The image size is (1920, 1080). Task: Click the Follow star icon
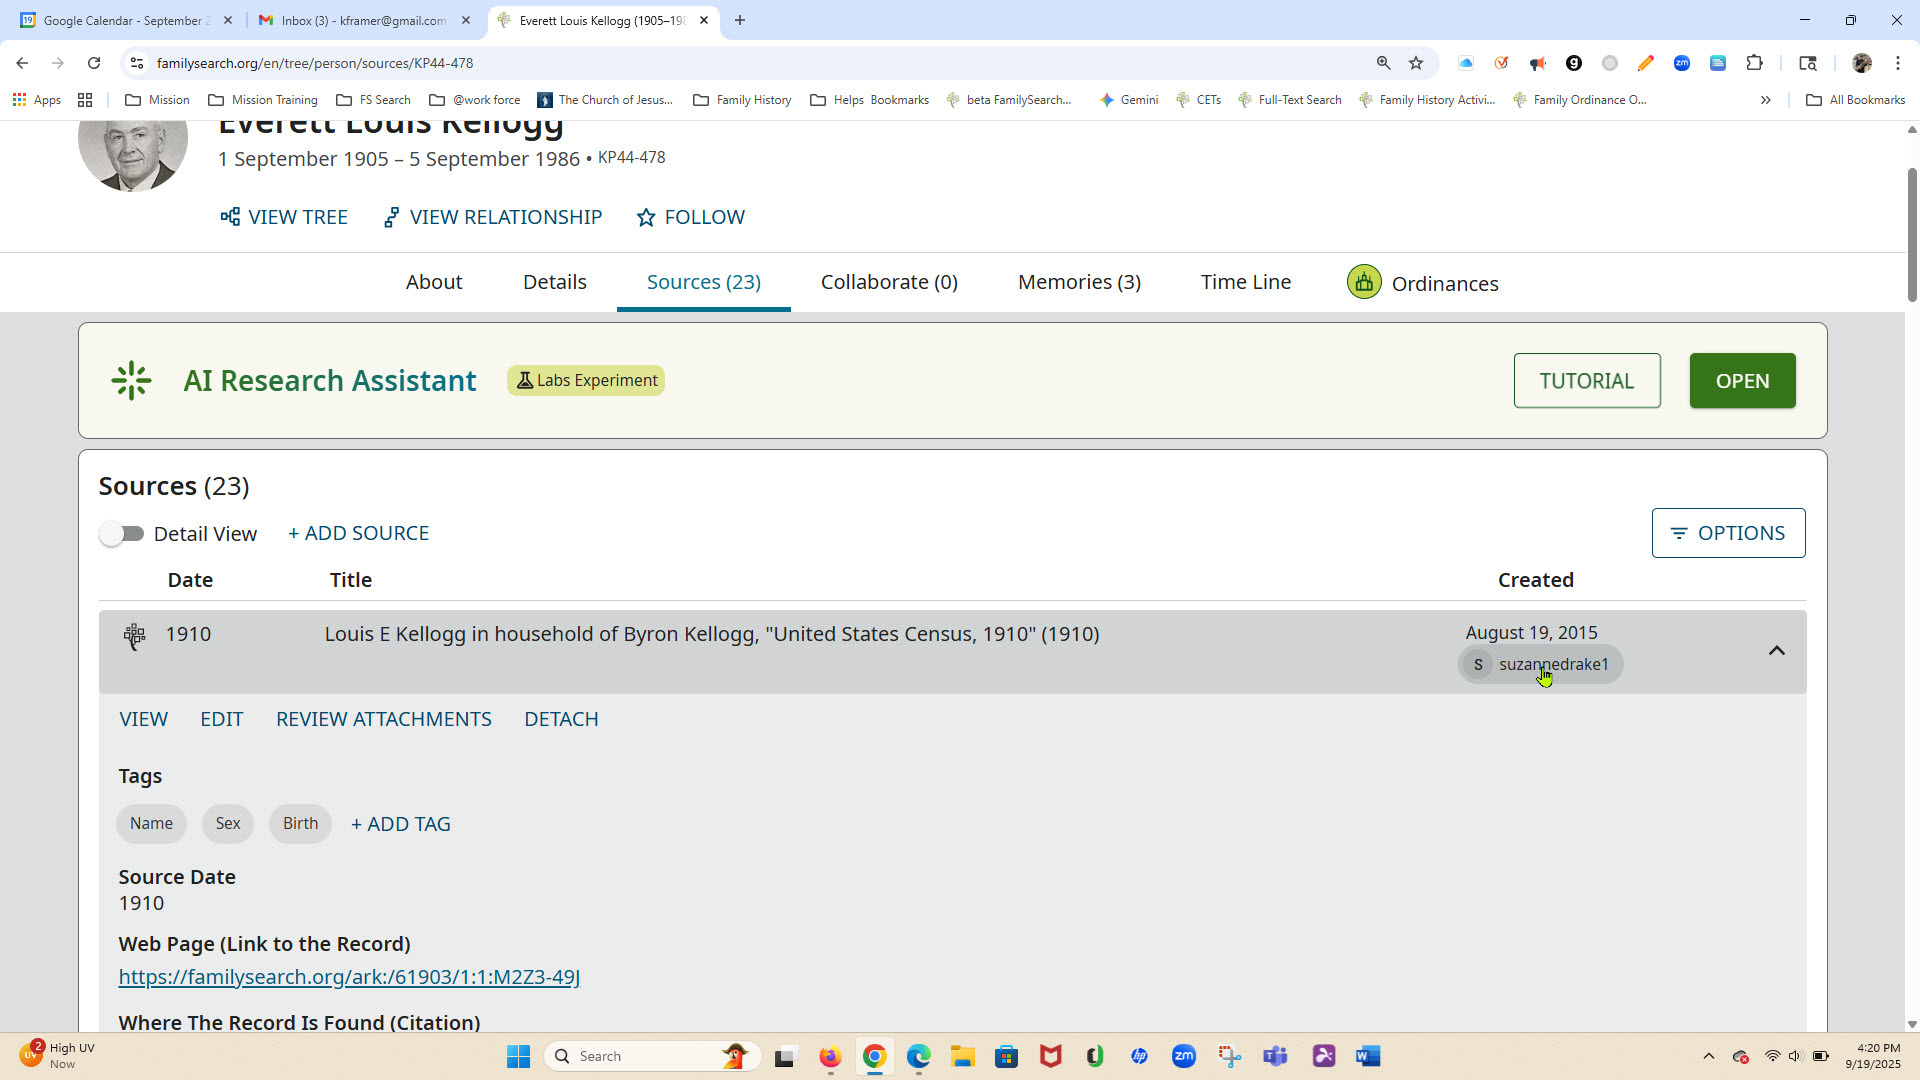pos(646,217)
